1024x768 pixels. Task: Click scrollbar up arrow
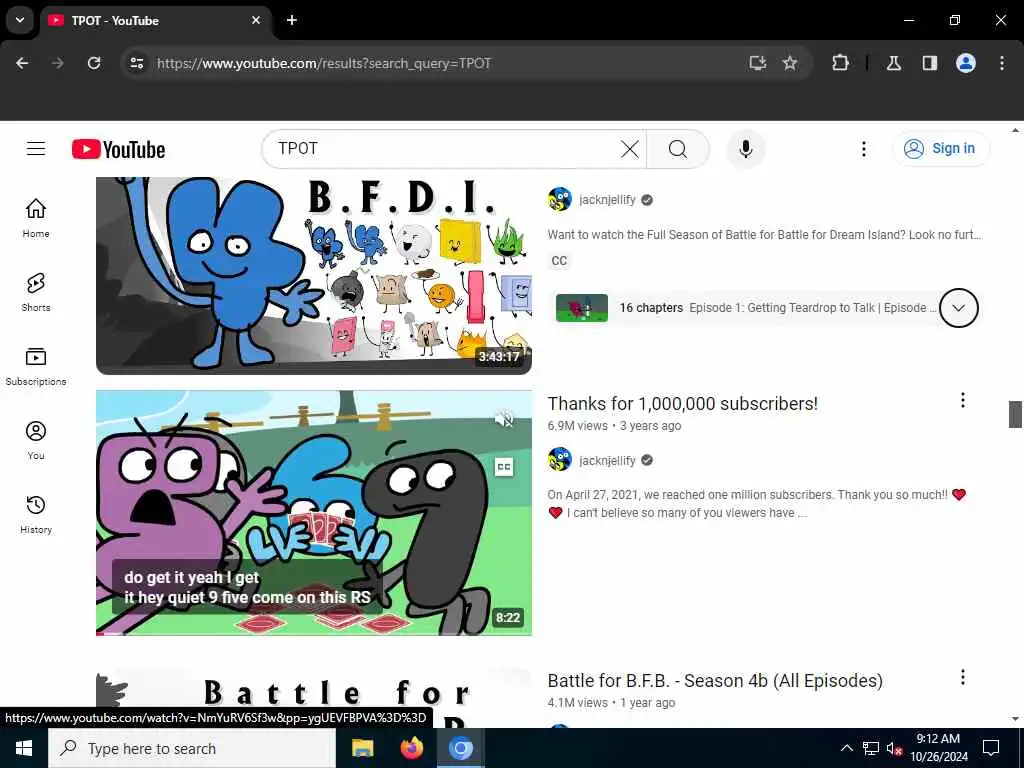click(1015, 131)
